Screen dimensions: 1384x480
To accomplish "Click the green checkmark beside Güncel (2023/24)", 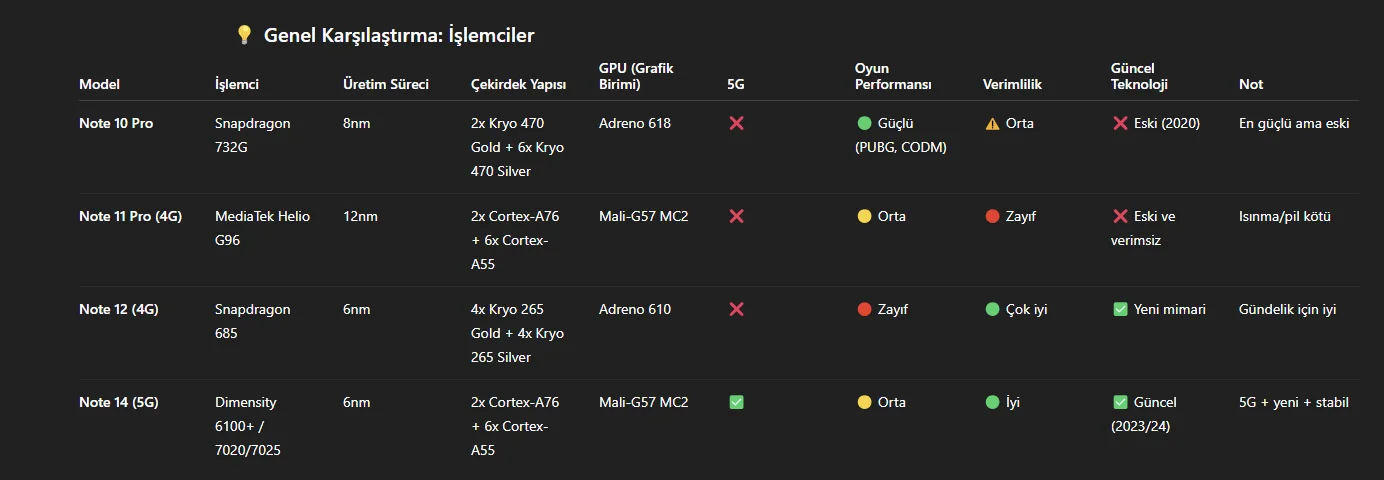I will [1120, 402].
